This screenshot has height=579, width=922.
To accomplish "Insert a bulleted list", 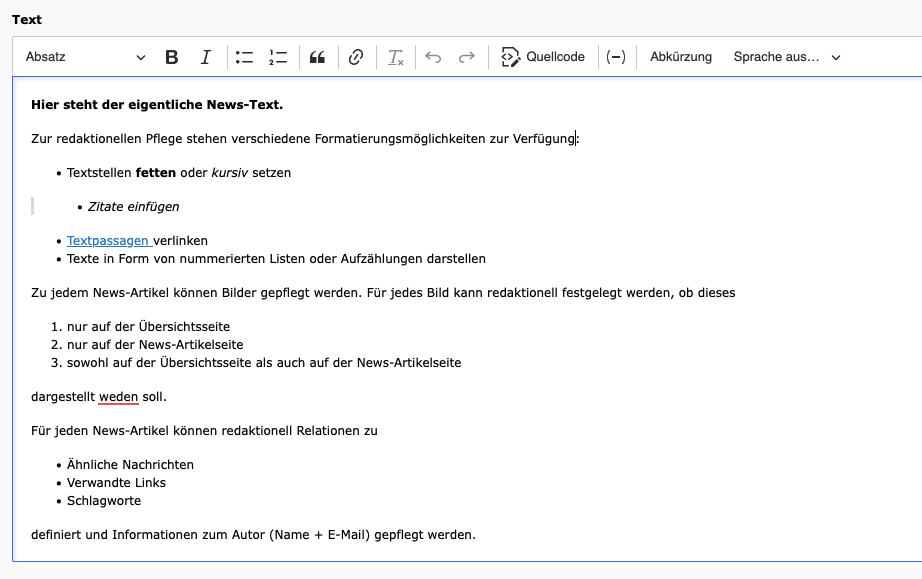I will 244,57.
